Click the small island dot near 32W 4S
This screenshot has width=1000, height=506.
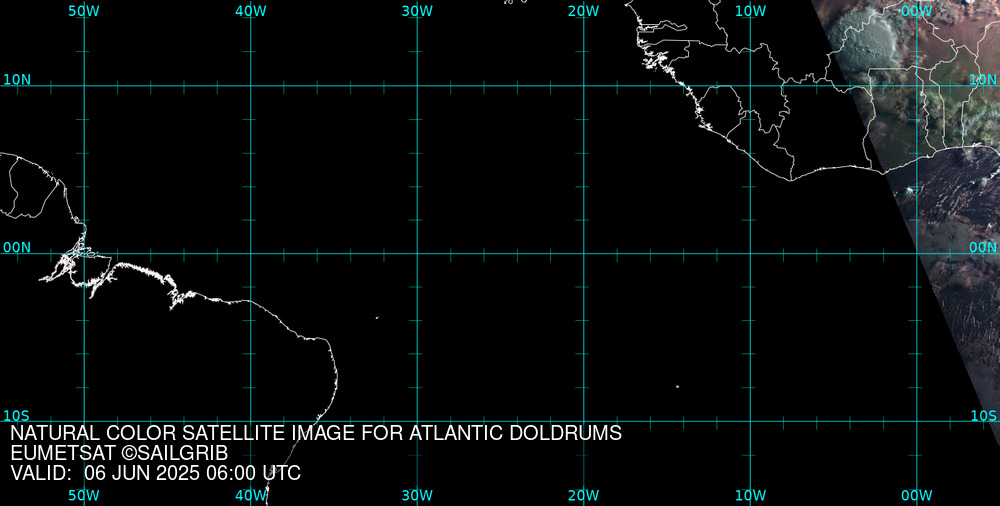377,317
